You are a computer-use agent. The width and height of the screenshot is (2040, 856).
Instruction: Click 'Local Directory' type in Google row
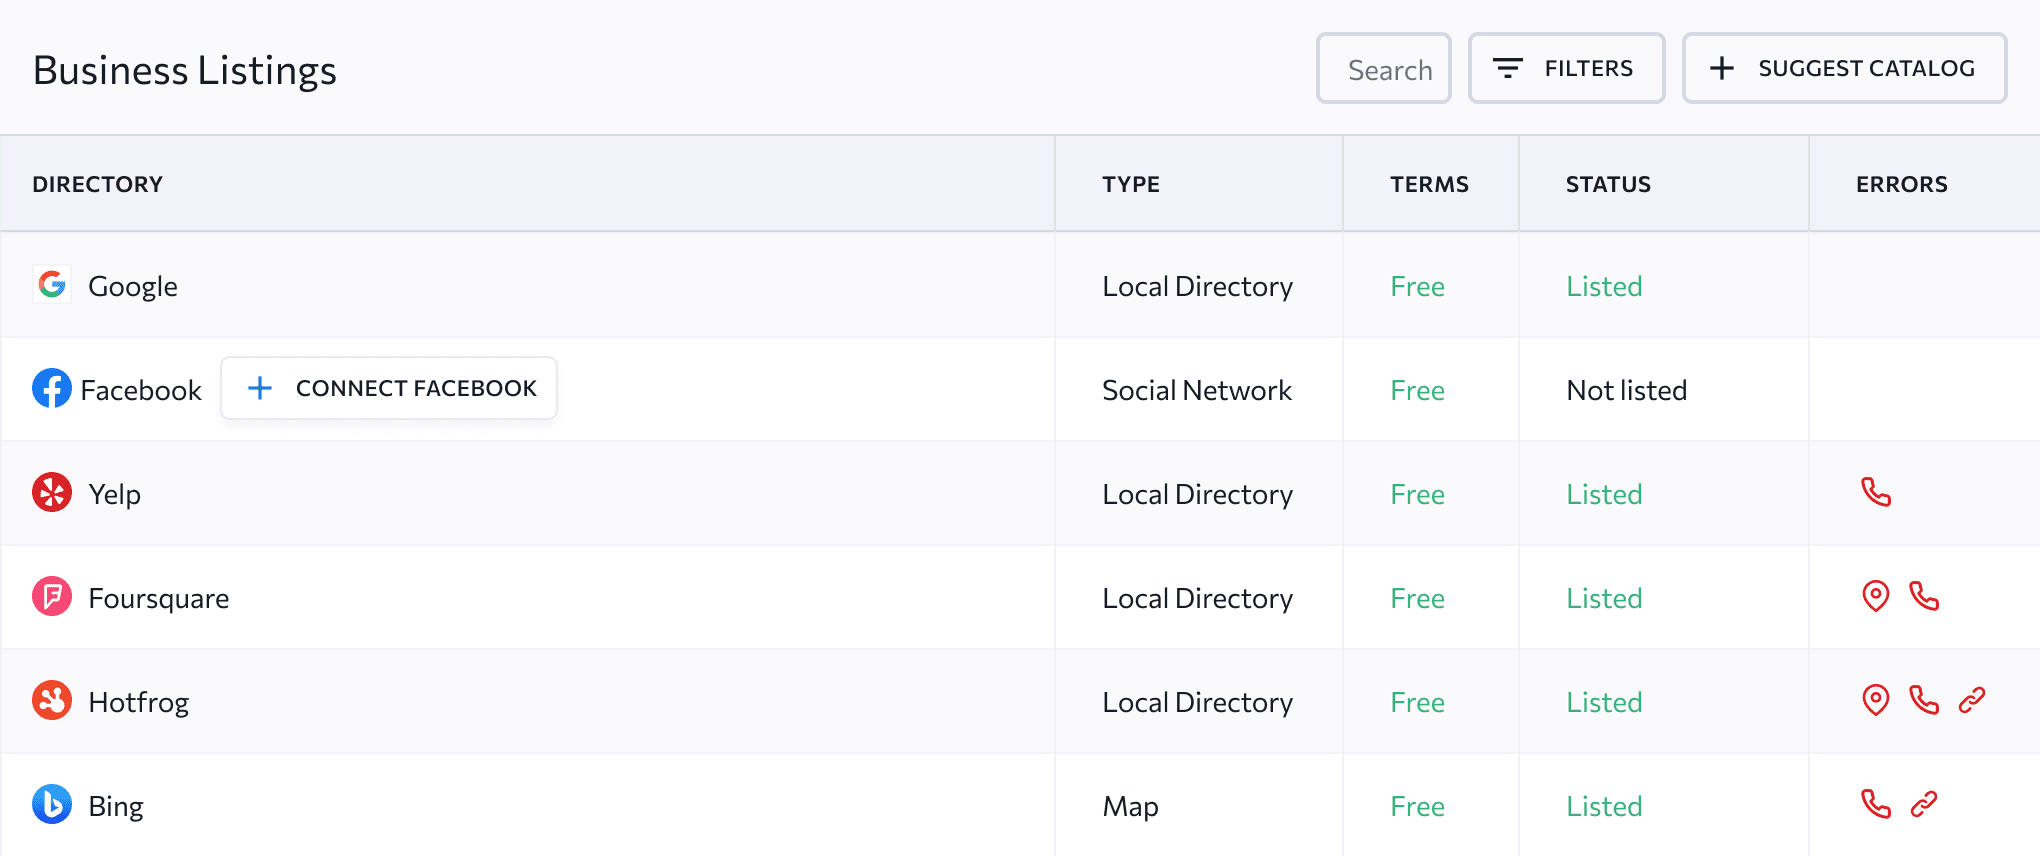(x=1197, y=287)
